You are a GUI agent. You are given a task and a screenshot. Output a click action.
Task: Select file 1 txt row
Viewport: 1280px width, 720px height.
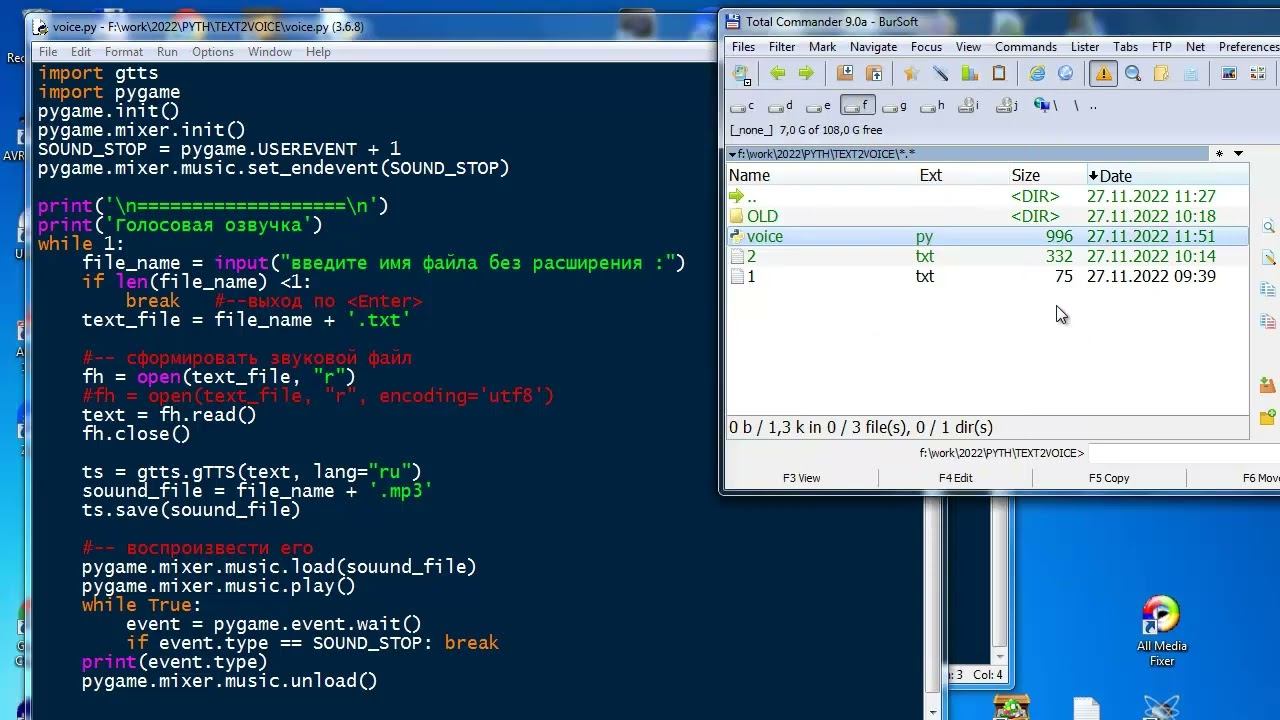tap(988, 276)
